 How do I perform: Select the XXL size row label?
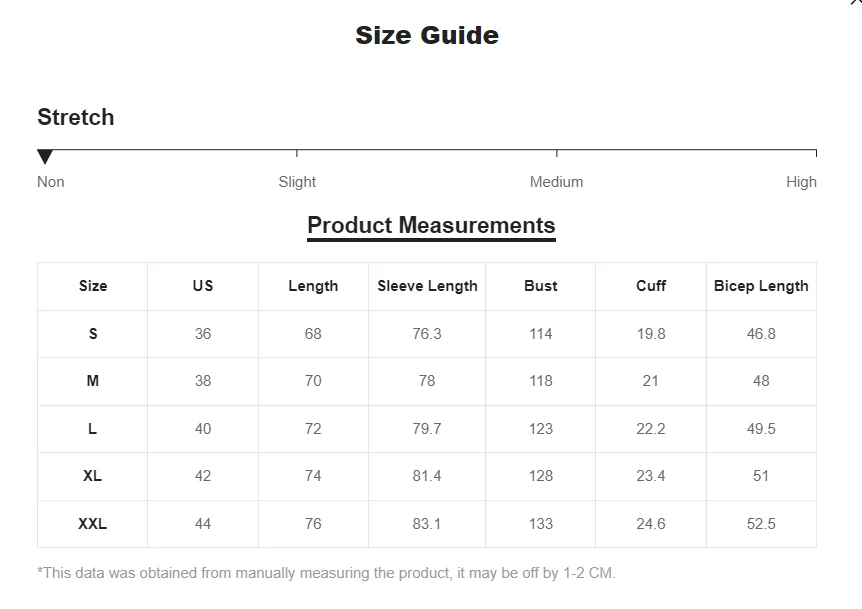(92, 524)
